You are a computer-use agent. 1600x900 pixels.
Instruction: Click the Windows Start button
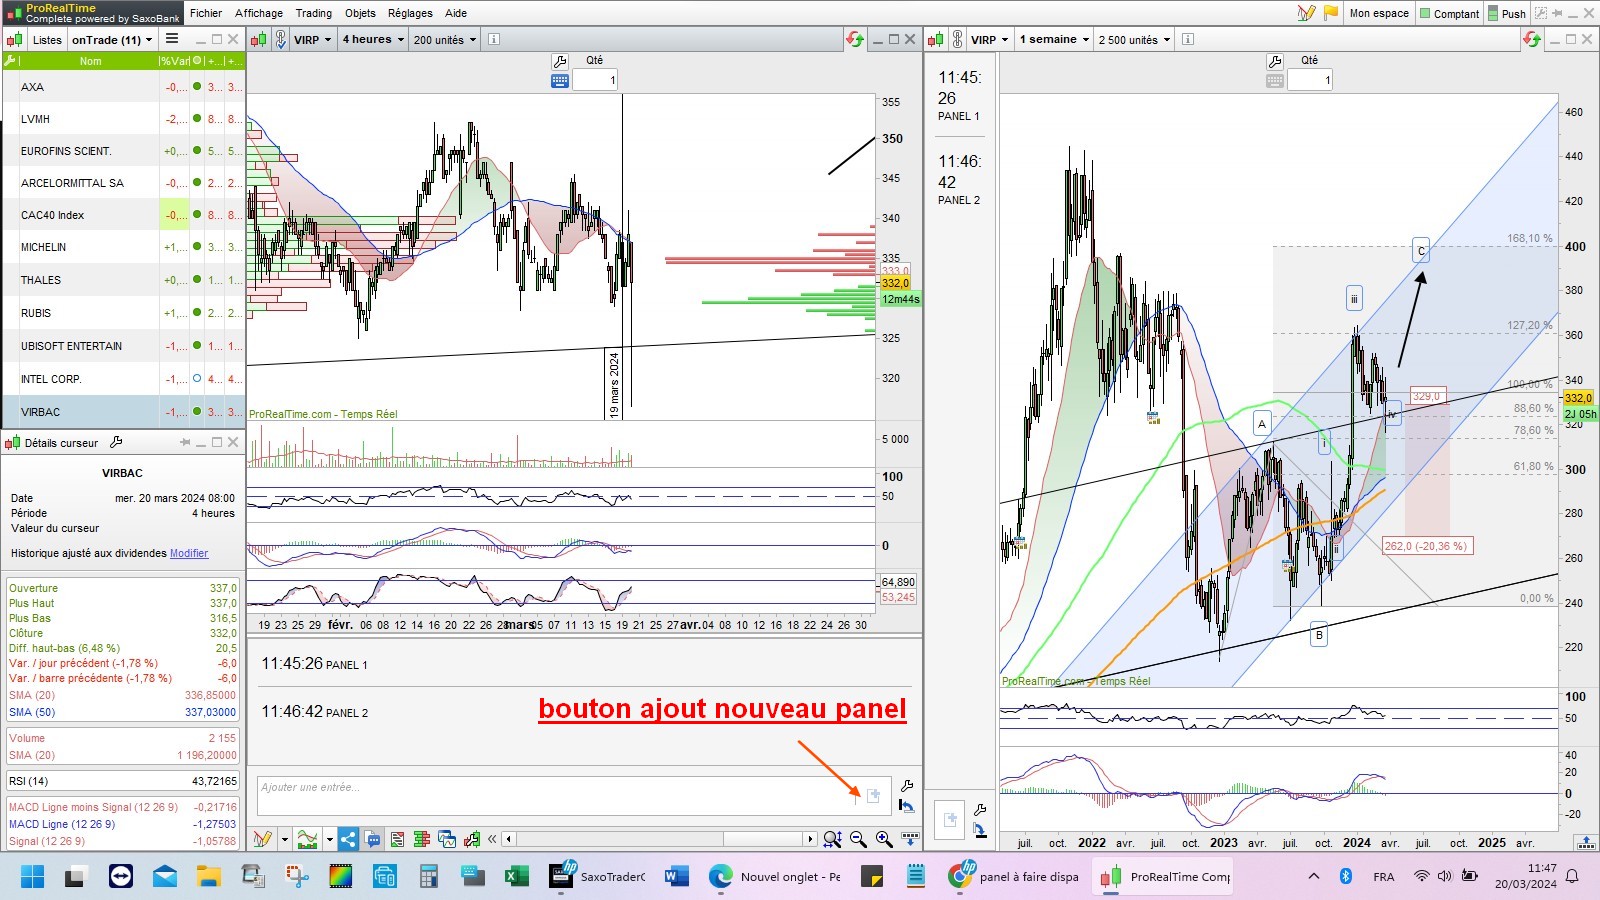(32, 877)
